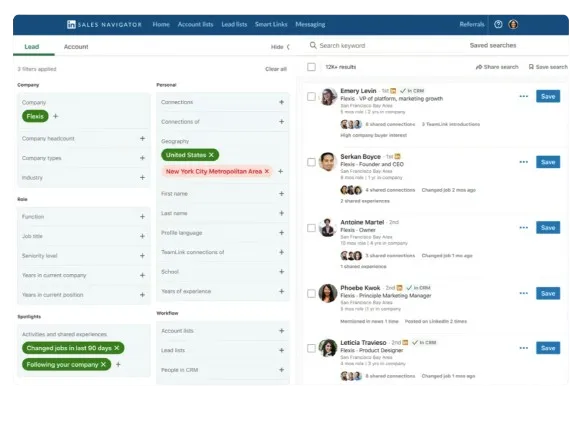
Task: Click Emery Levin's shared connections avatars
Action: 351,124
